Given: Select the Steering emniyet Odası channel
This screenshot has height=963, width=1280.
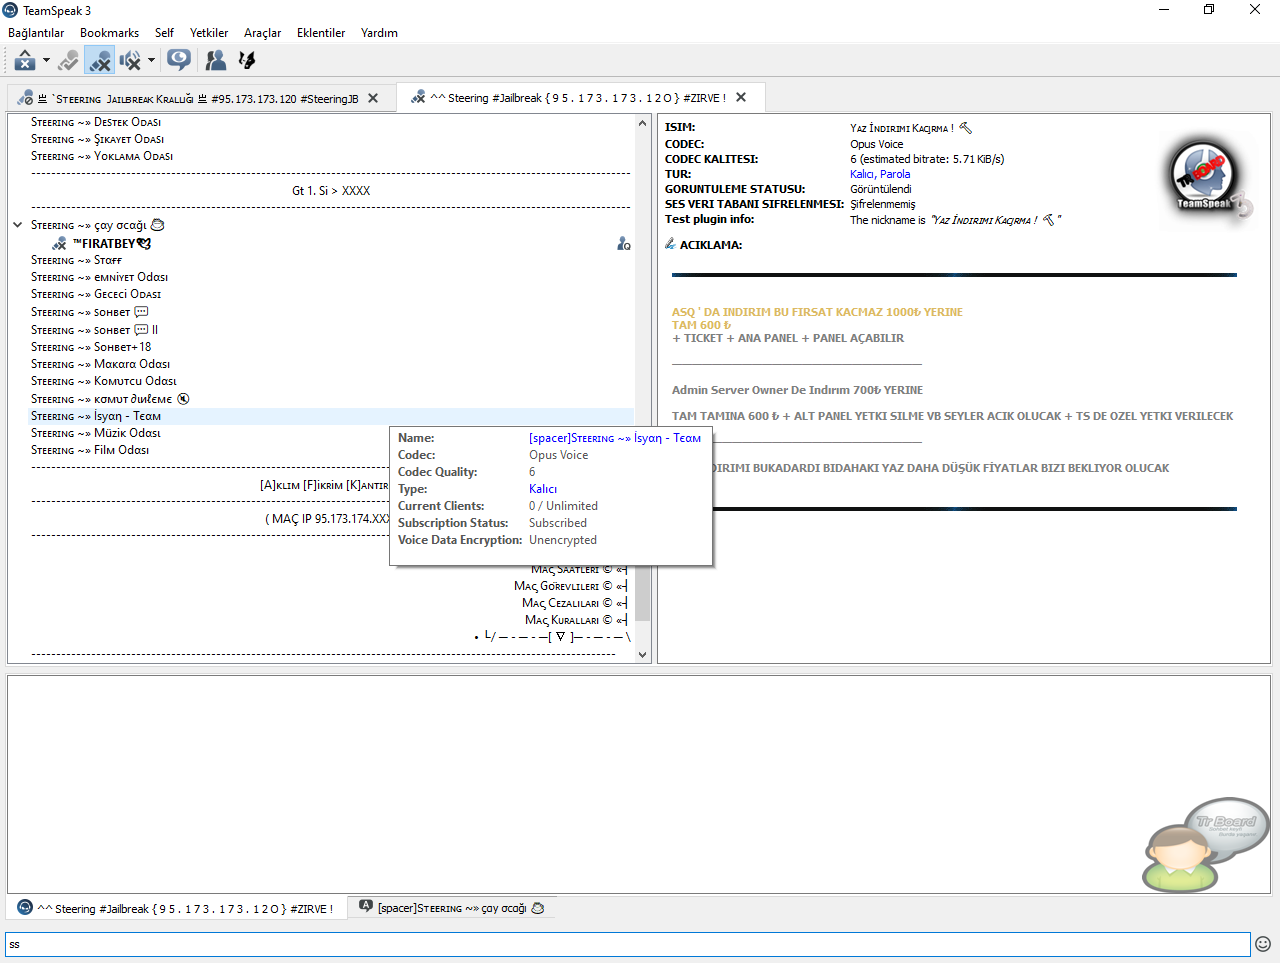Looking at the screenshot, I should tap(99, 277).
